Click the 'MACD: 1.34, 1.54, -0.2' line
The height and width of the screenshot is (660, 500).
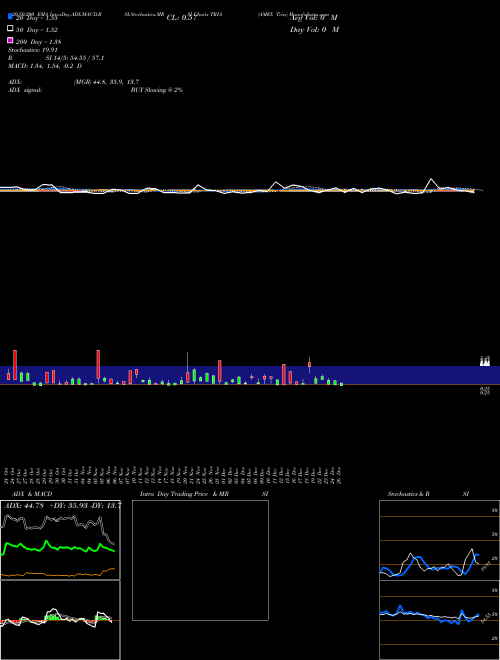(x=45, y=66)
